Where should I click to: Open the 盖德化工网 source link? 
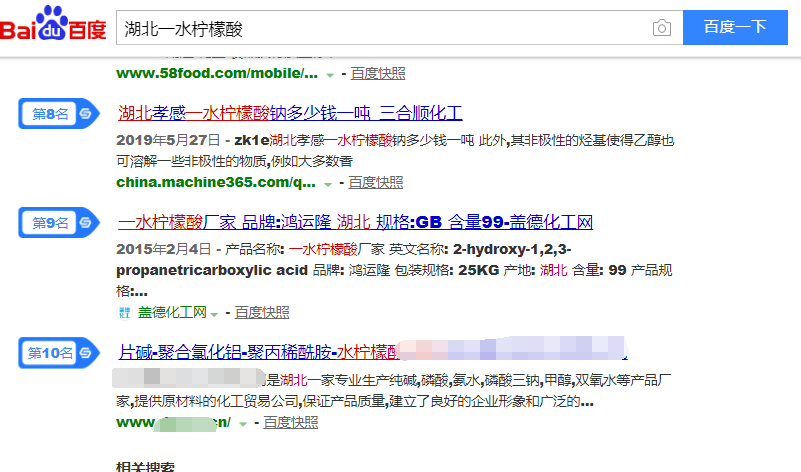tap(172, 312)
